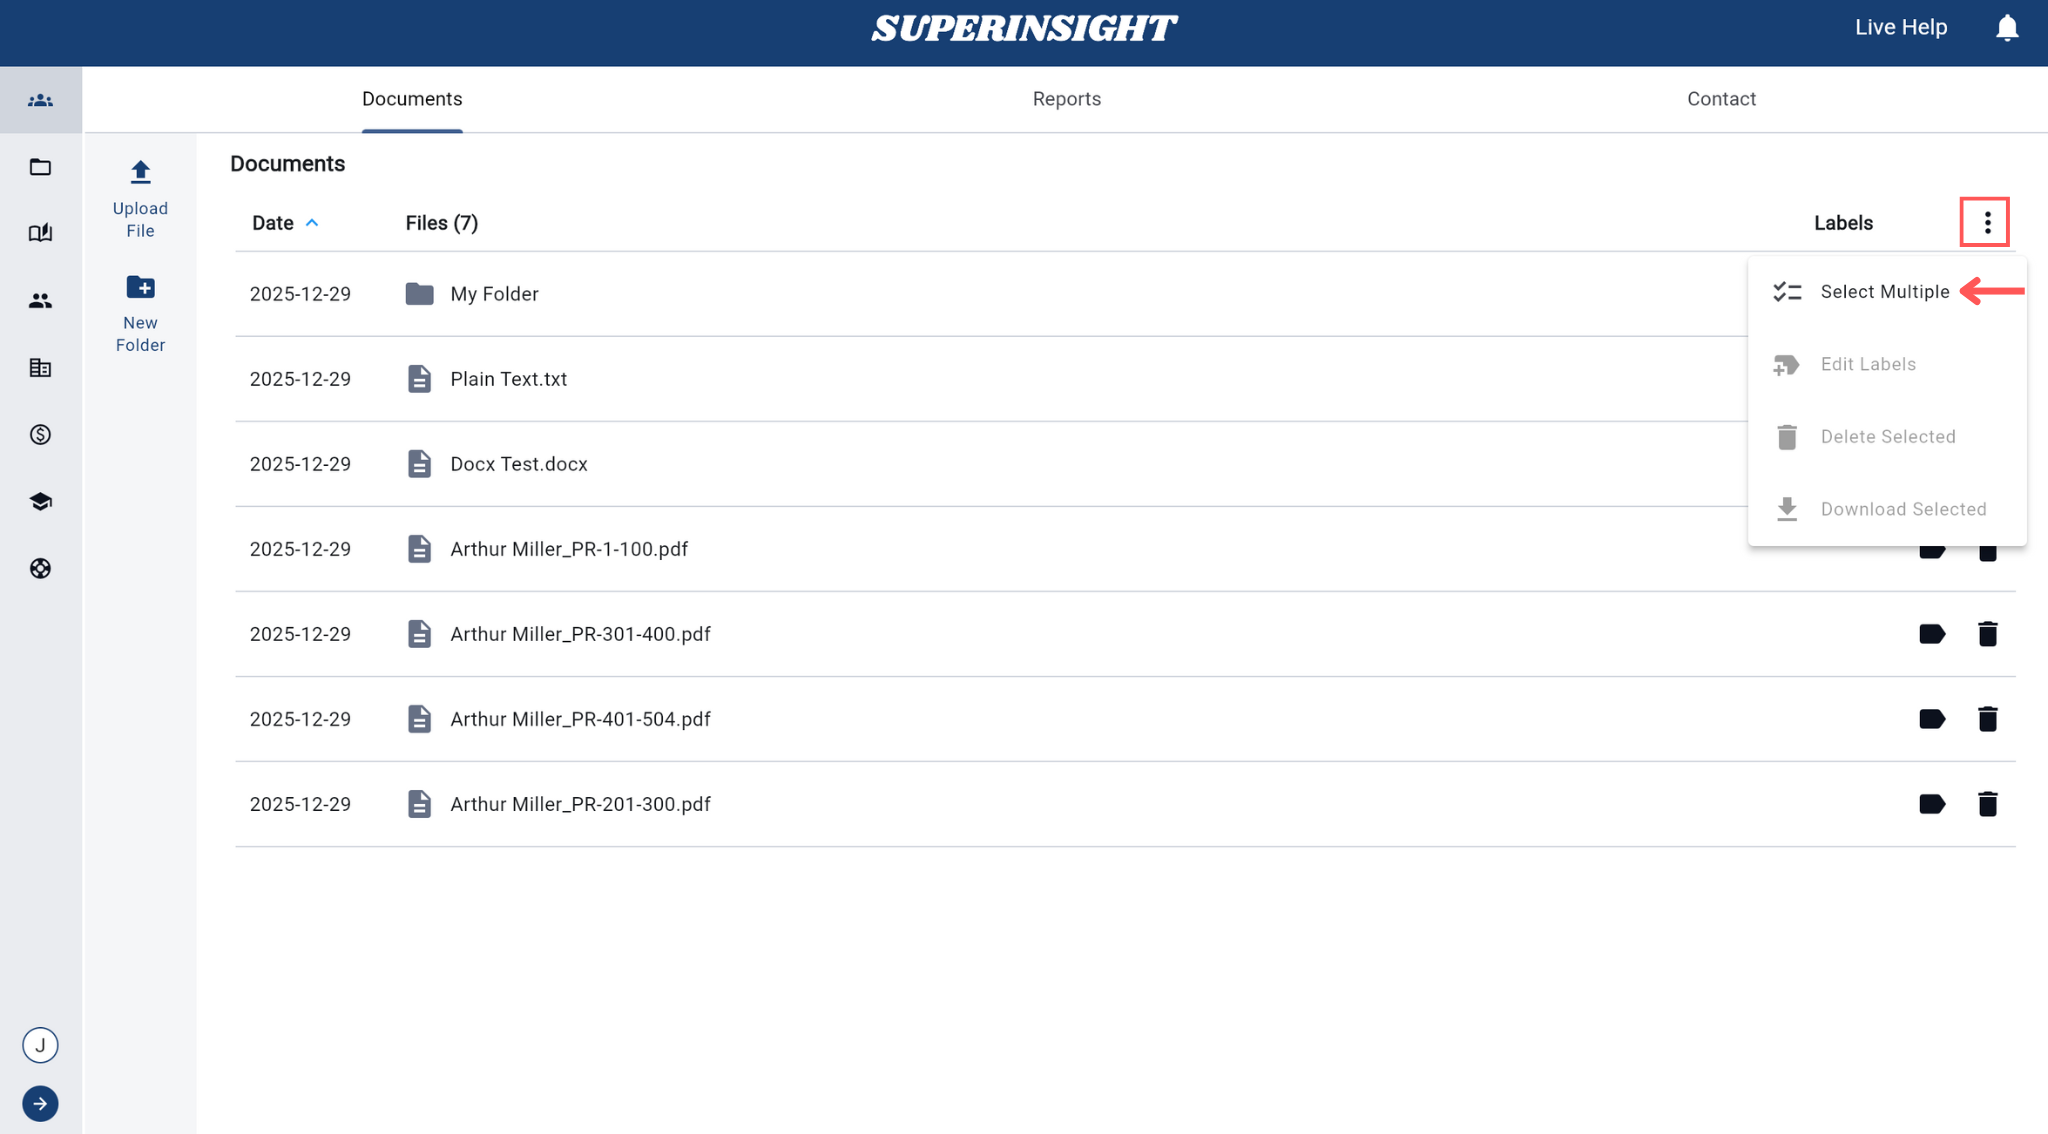Choose Select Multiple from the menu
2048x1134 pixels.
pos(1884,292)
